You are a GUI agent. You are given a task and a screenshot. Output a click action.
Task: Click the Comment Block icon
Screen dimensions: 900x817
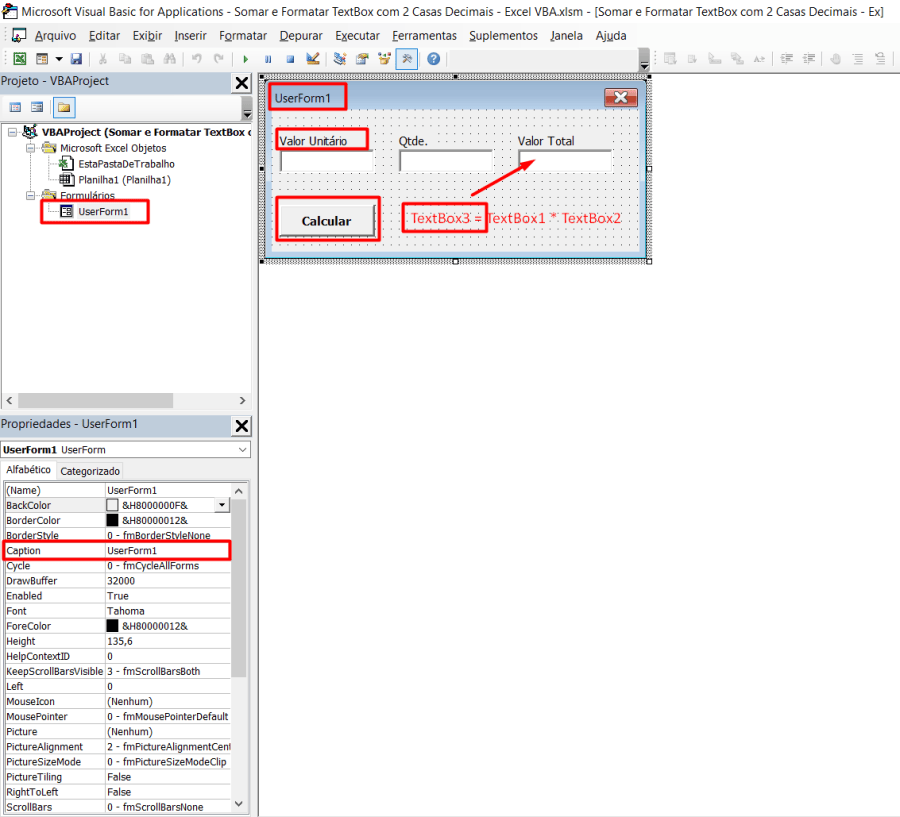pos(858,59)
